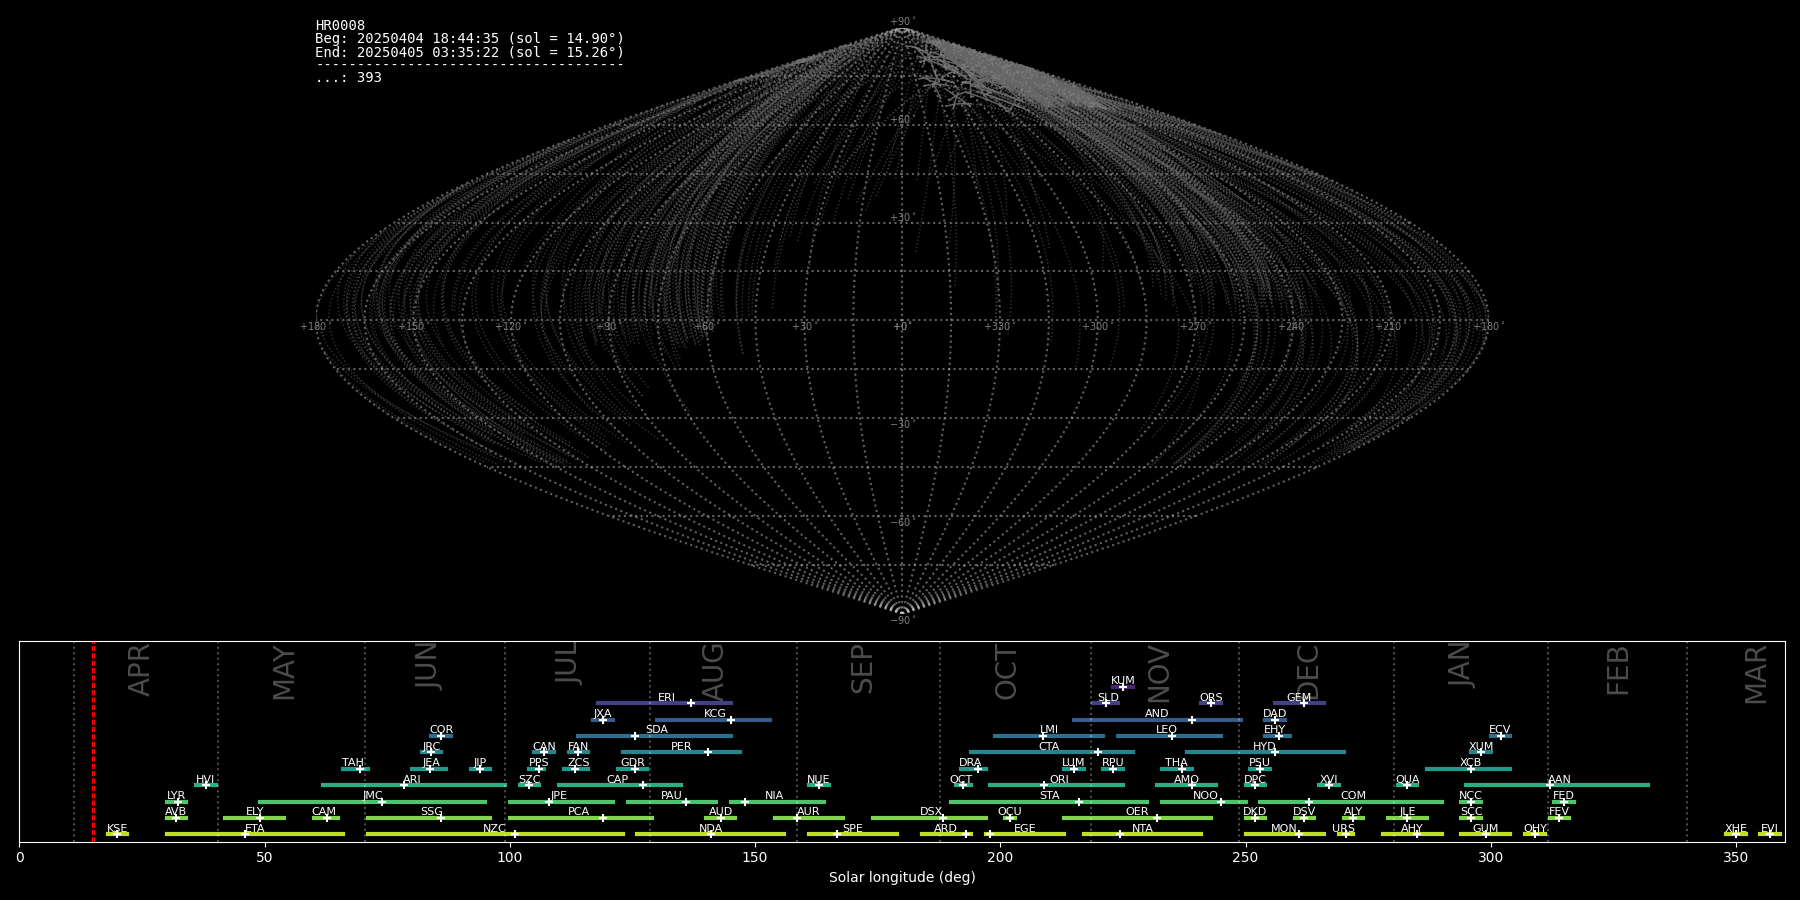Screen dimensions: 1800x900
Task: Click the ETA shower bar label
Action: (x=255, y=829)
